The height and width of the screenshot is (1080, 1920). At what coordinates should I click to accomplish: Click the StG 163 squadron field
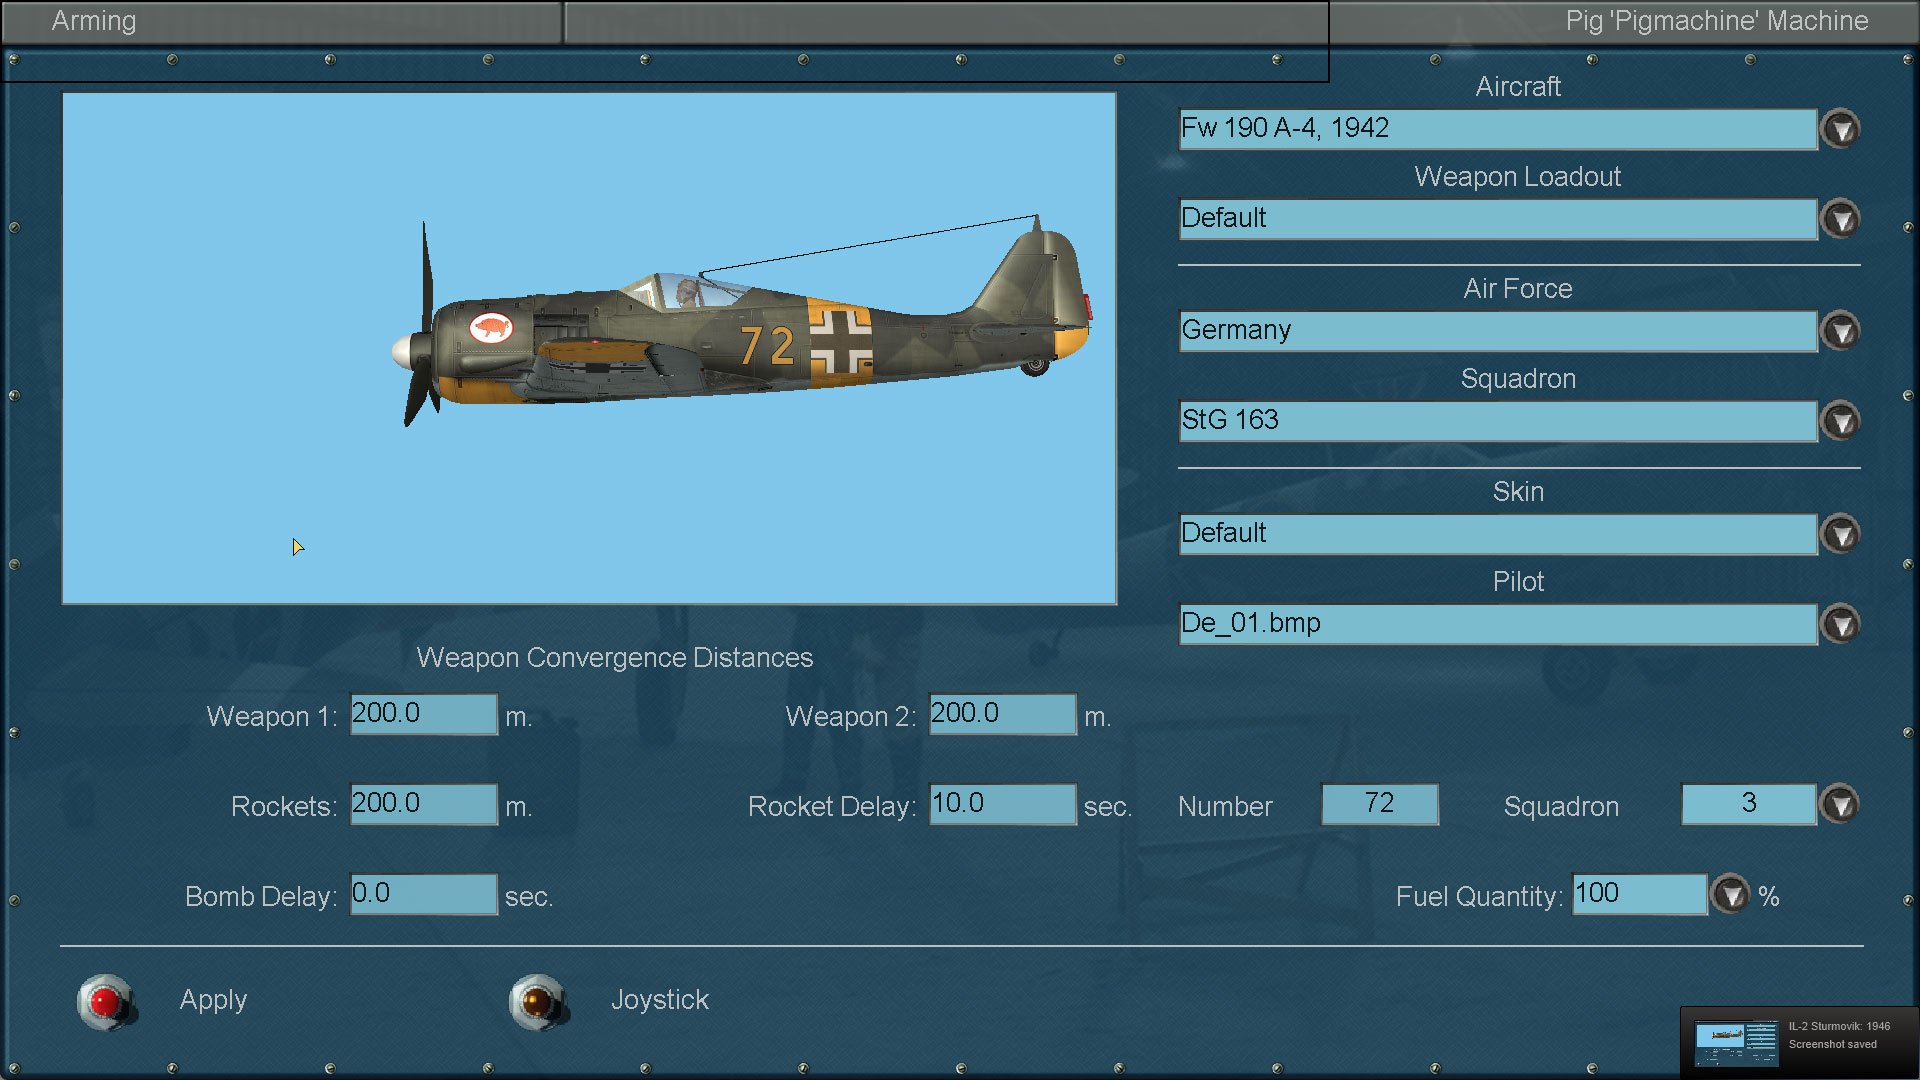click(x=1498, y=421)
